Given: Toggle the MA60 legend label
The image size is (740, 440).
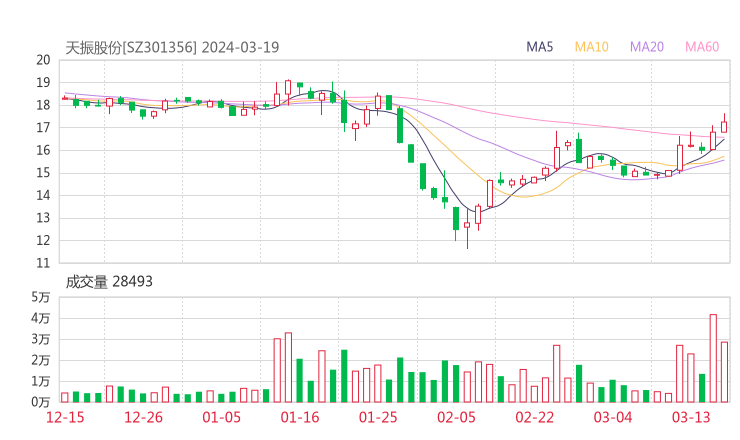Looking at the screenshot, I should 702,47.
